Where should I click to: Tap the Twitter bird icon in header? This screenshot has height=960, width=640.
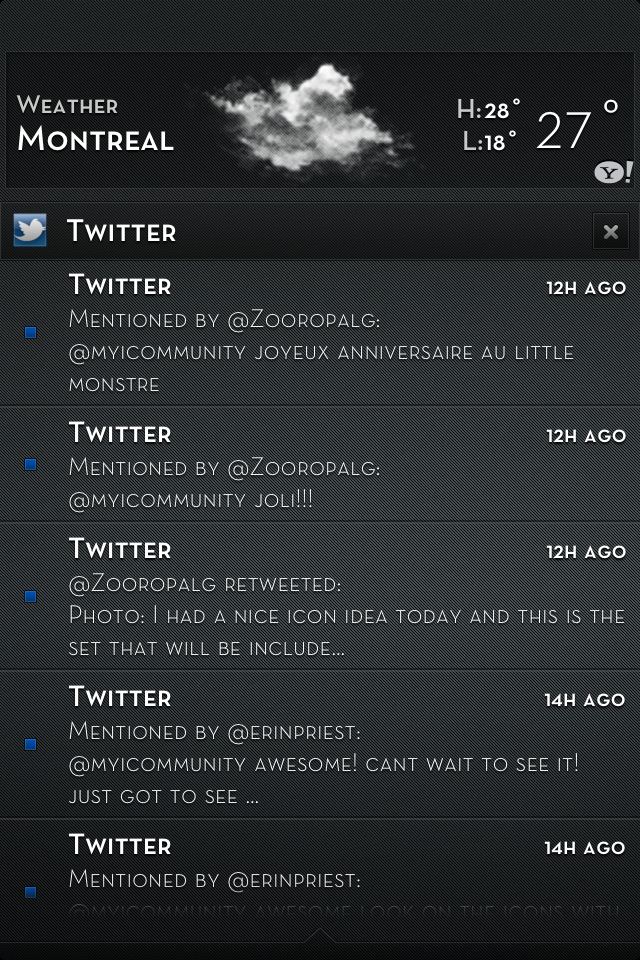click(30, 230)
